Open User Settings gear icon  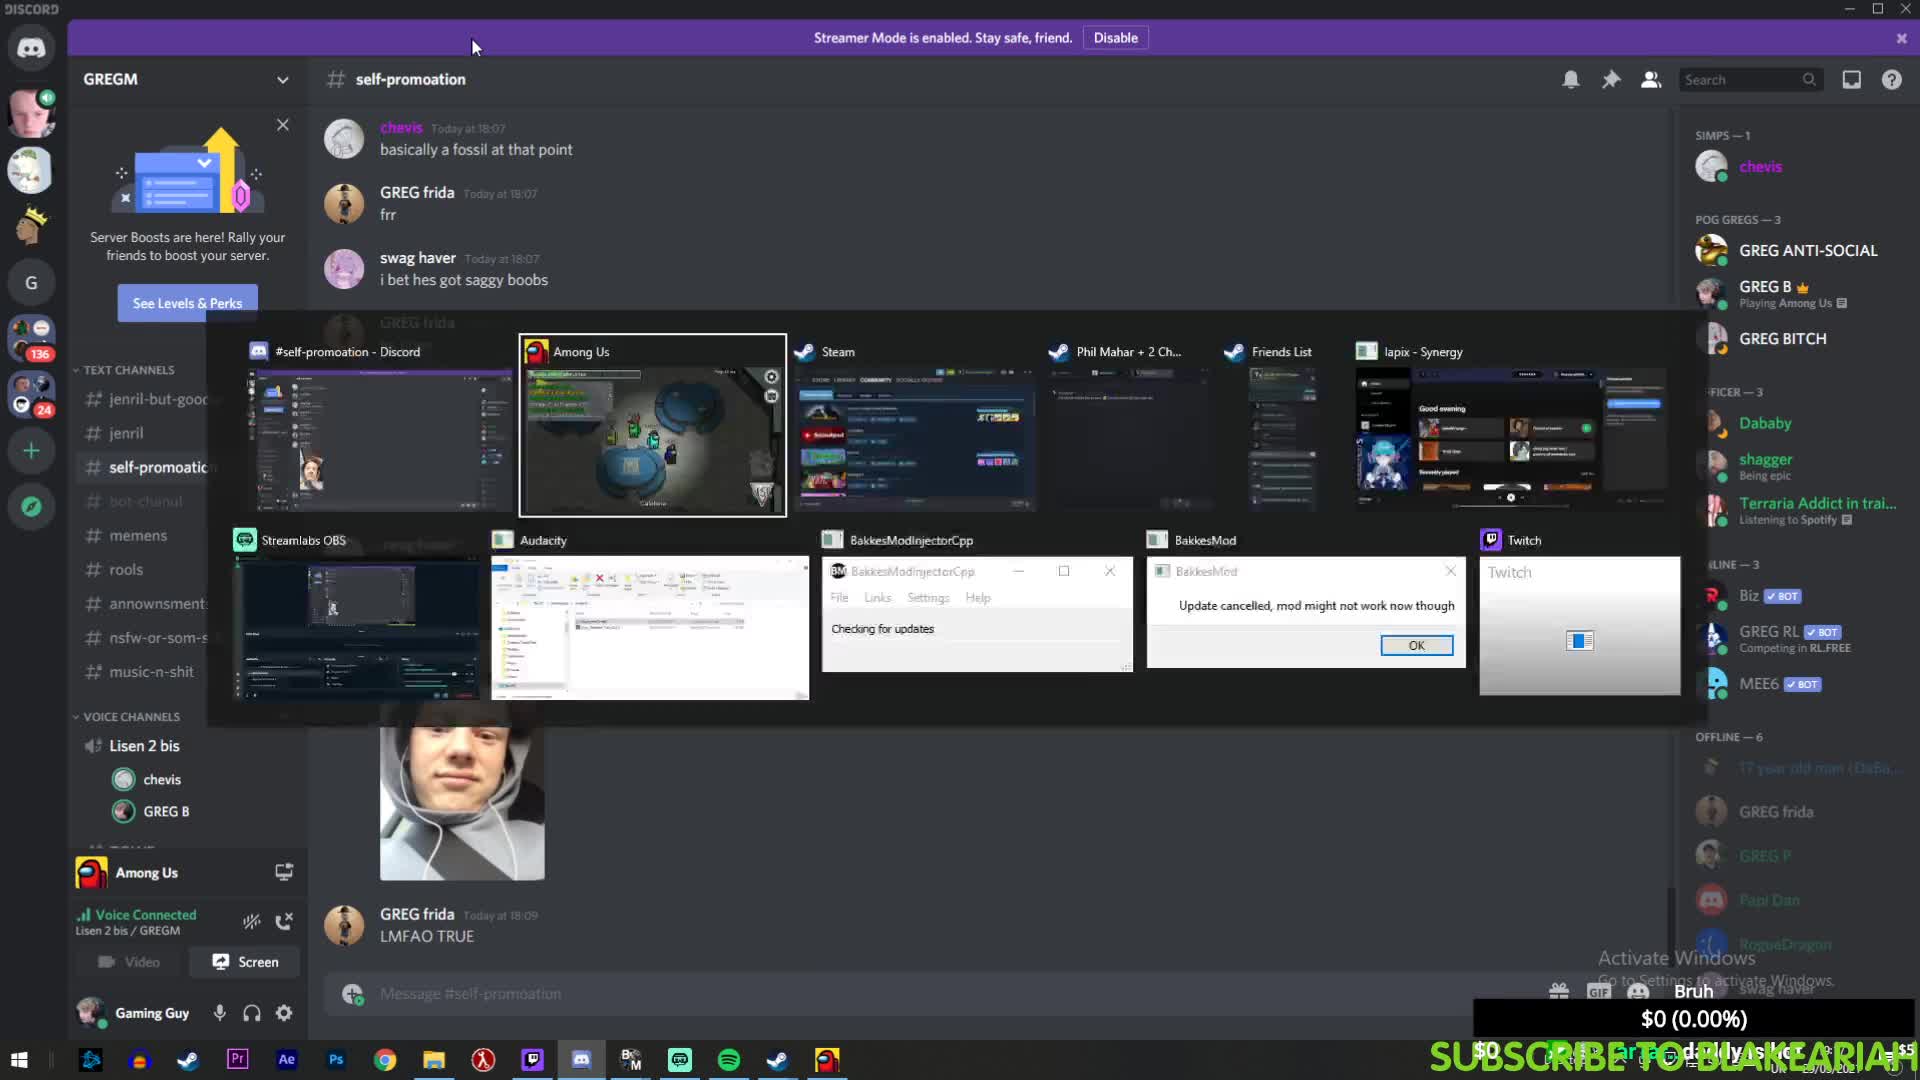pyautogui.click(x=284, y=1013)
